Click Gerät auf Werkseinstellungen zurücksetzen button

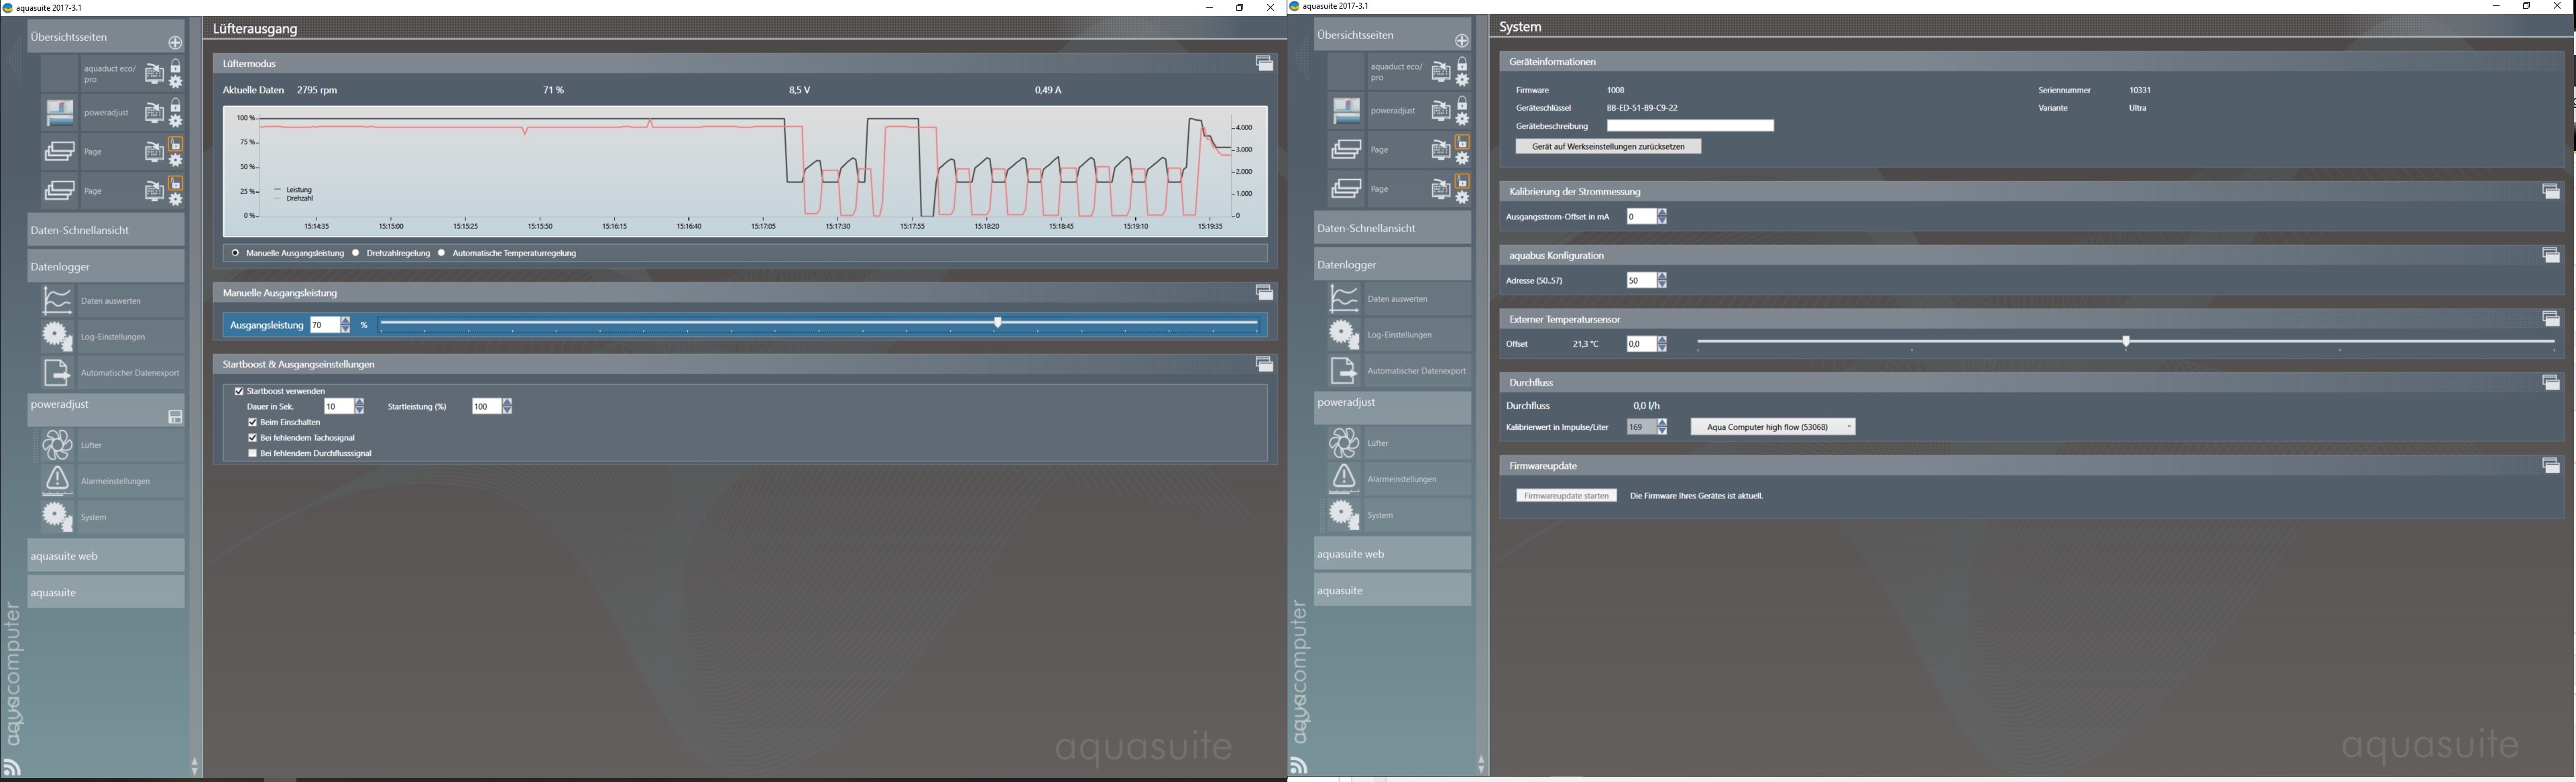tap(1607, 147)
